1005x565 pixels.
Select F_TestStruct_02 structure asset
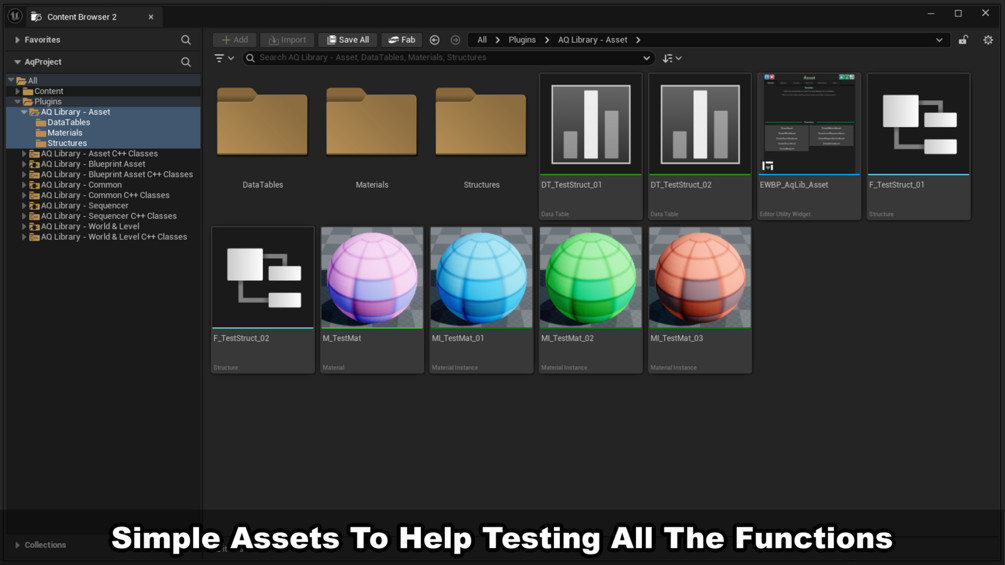click(263, 300)
